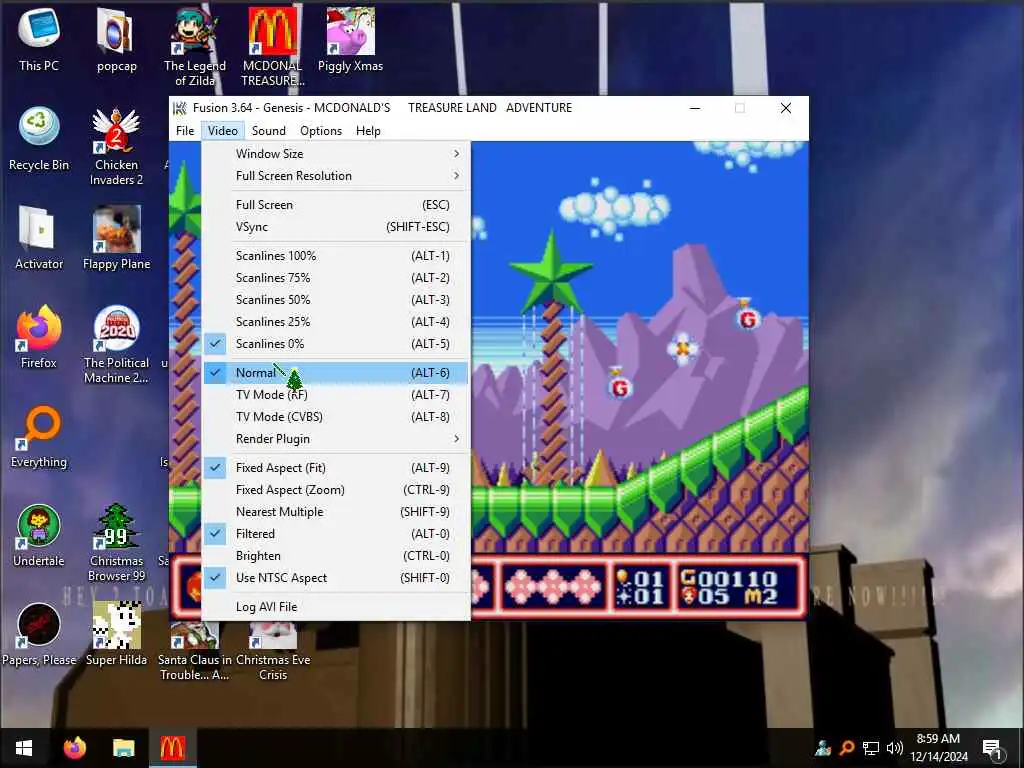
Task: Select Scanlines 50% option
Action: [336, 300]
